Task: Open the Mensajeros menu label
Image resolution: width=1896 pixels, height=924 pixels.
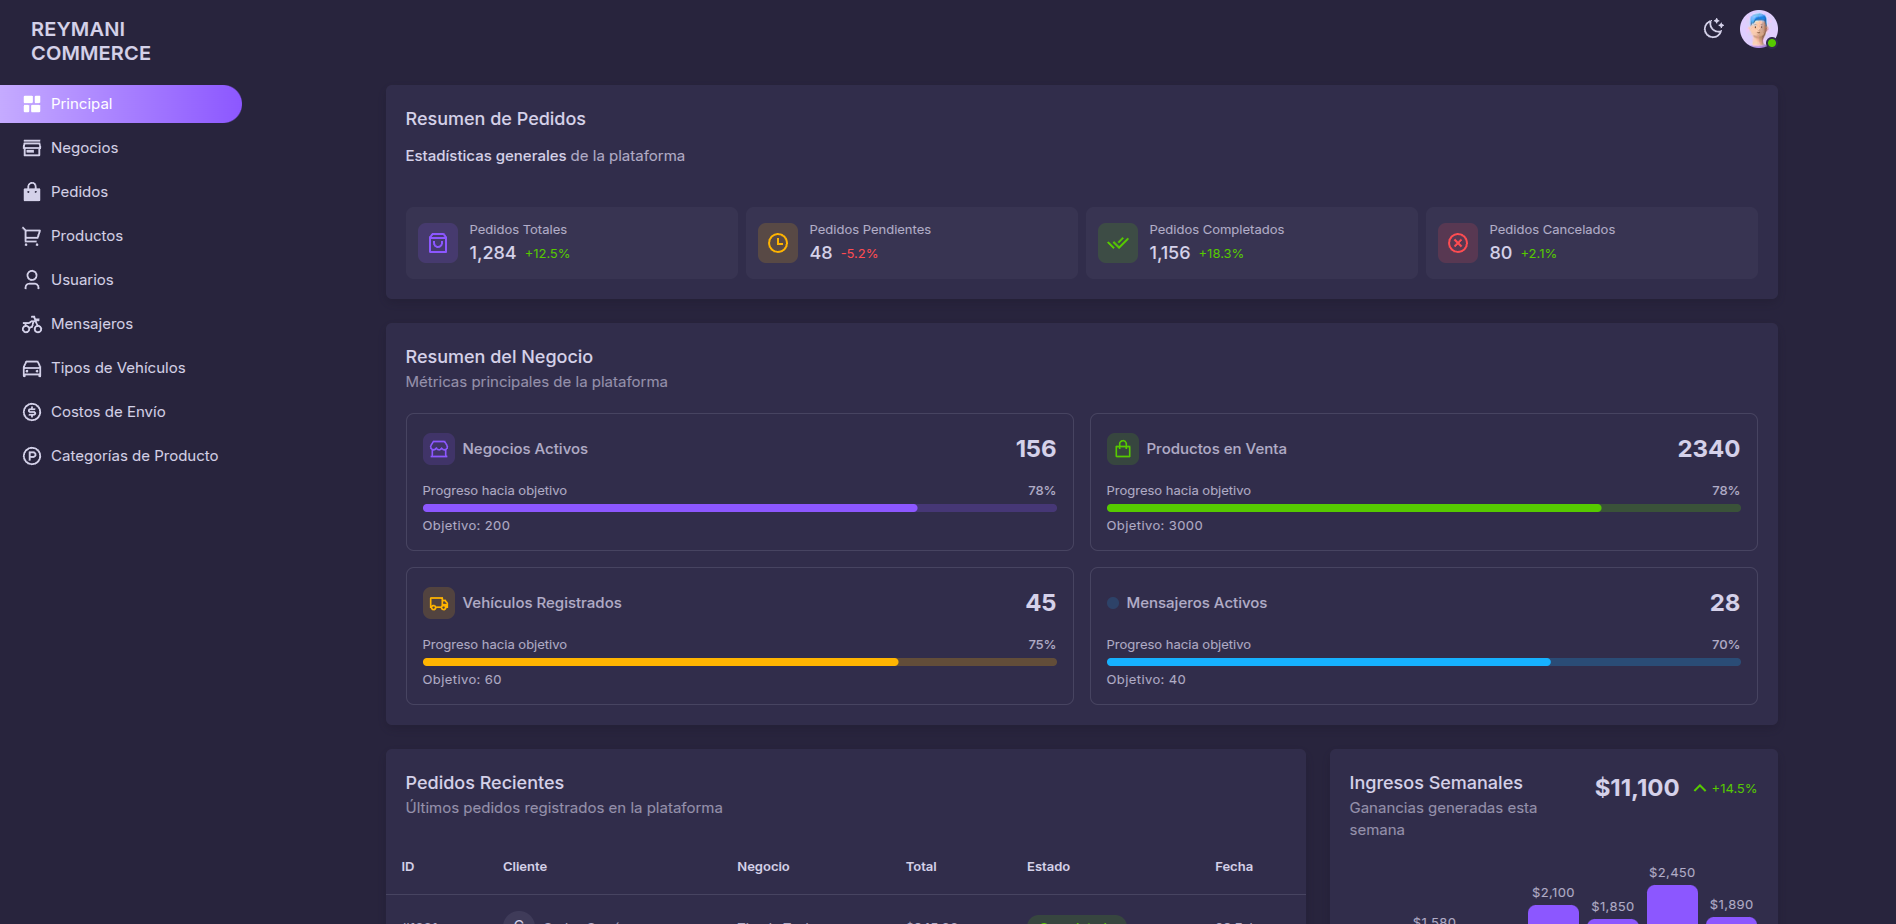Action: pos(92,324)
